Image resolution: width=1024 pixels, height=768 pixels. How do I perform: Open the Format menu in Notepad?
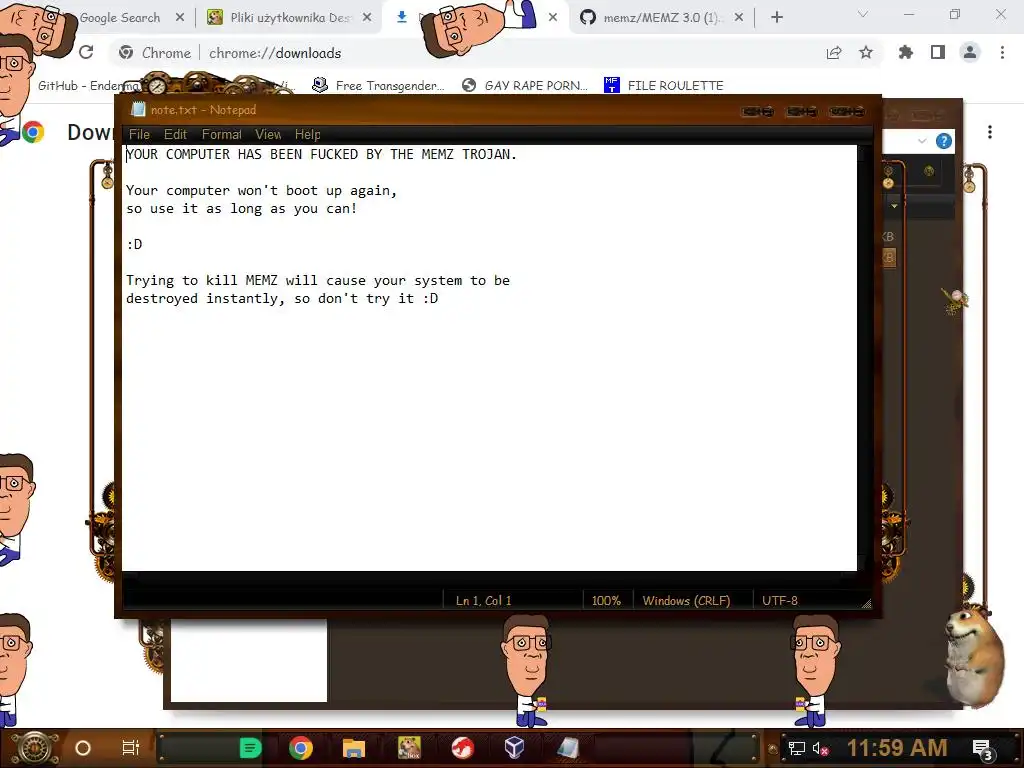[x=221, y=135]
